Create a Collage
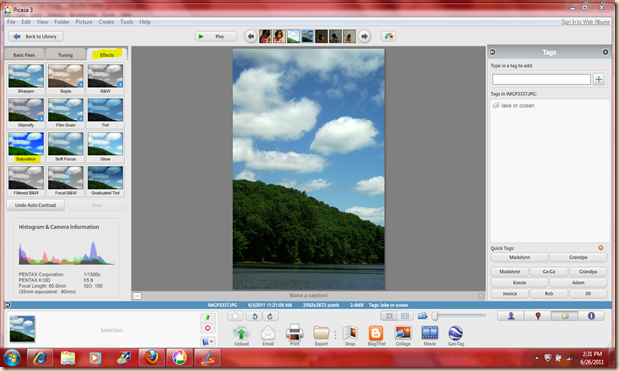This screenshot has width=619, height=371. (x=403, y=333)
